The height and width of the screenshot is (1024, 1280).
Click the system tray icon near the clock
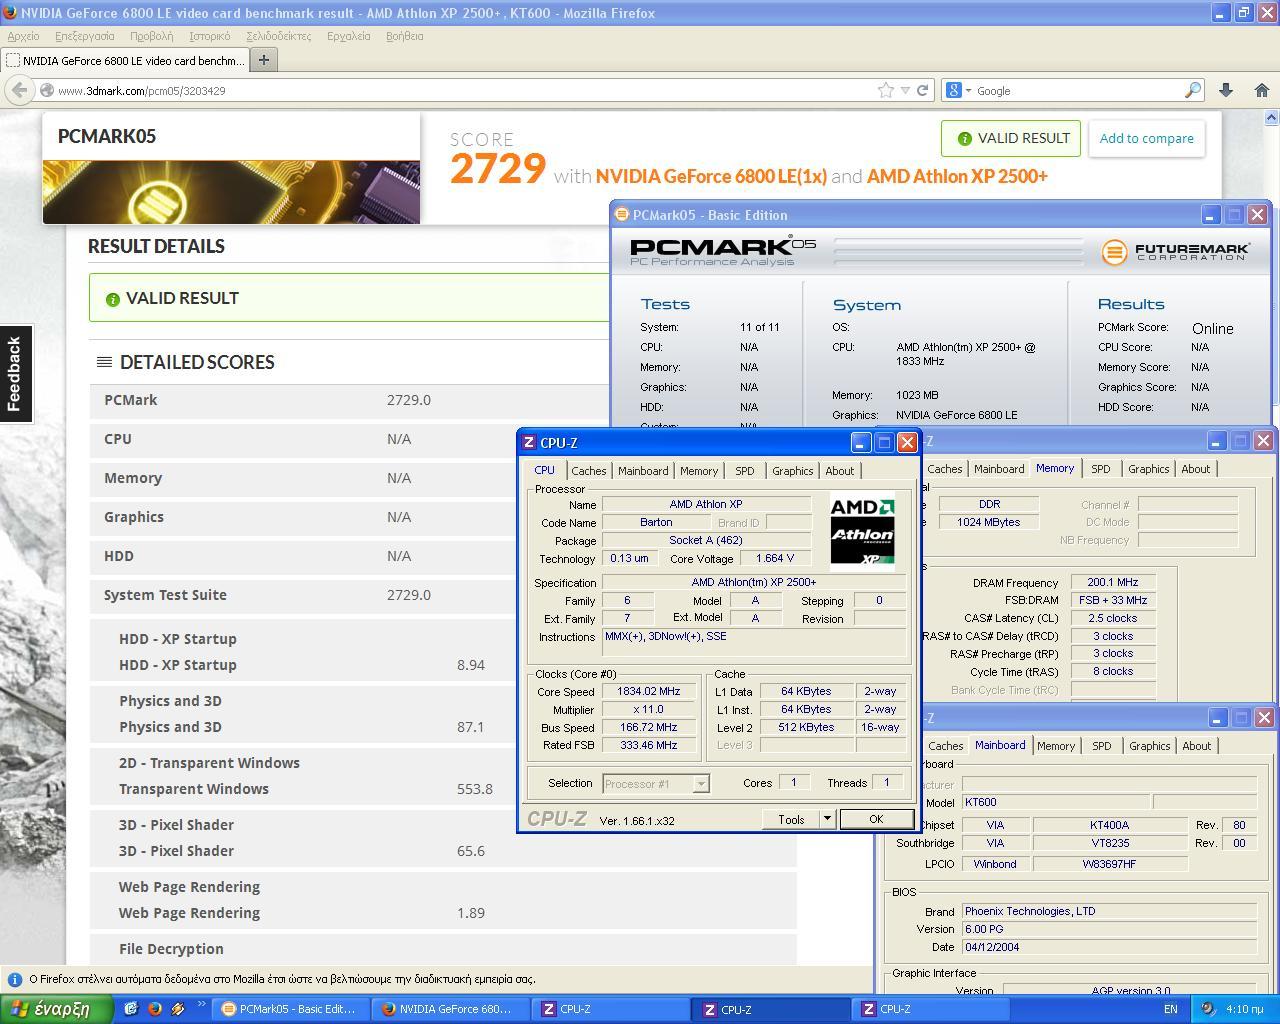(1207, 1009)
